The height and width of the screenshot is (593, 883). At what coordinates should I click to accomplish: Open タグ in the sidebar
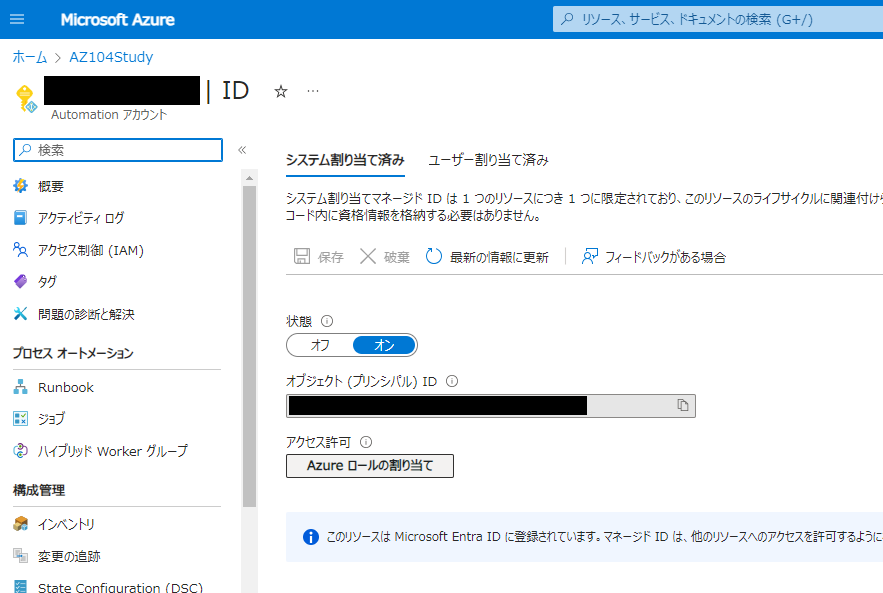pyautogui.click(x=47, y=282)
